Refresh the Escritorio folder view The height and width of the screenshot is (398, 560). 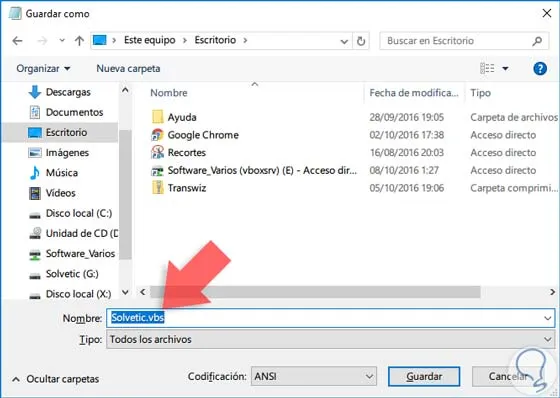coord(361,41)
